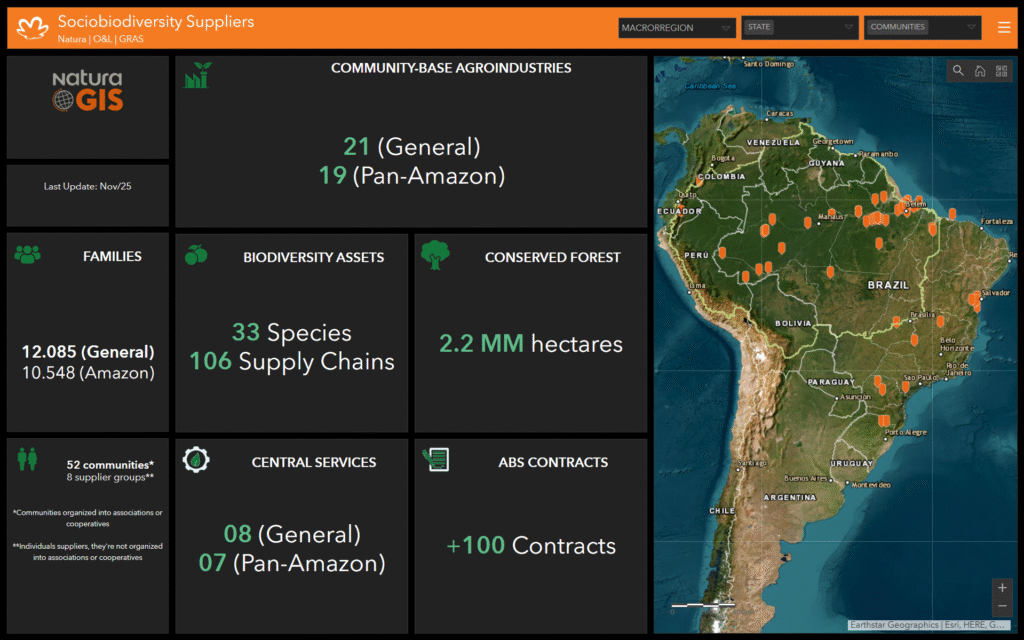Open the basemap gallery grid icon
The width and height of the screenshot is (1024, 640).
pos(1001,71)
